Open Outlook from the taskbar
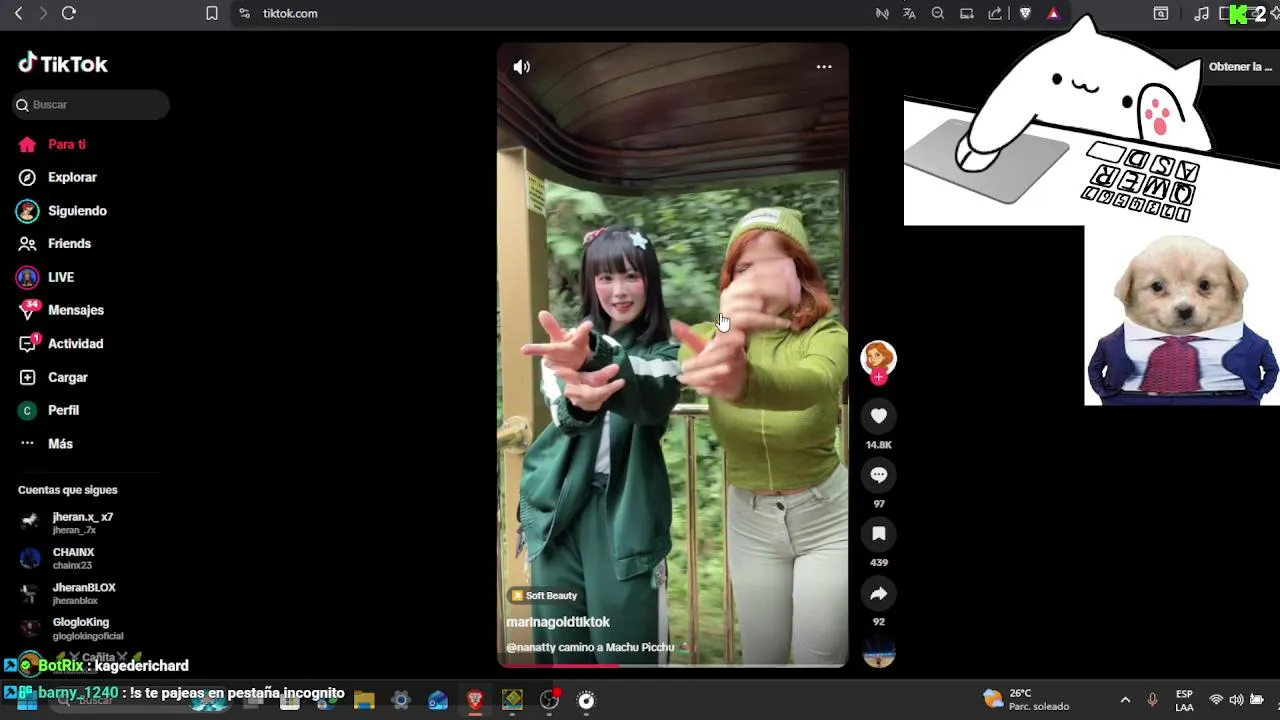 pyautogui.click(x=438, y=701)
